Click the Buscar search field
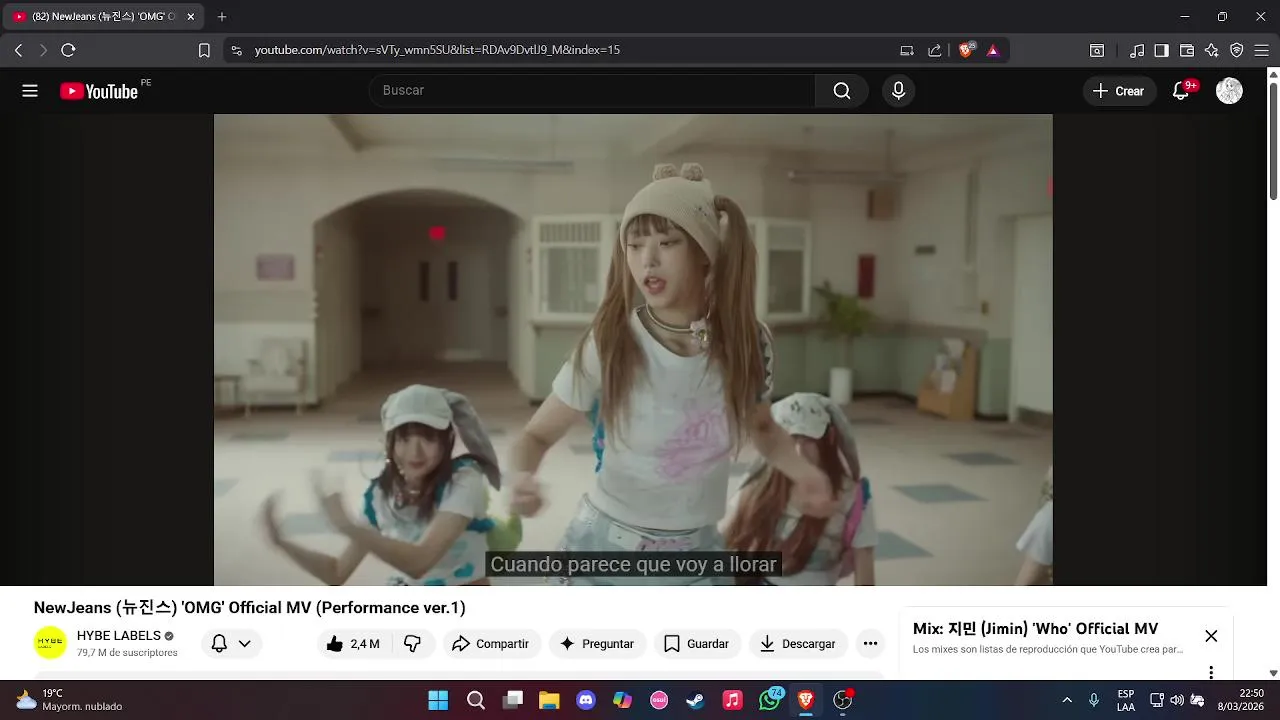Screen dimensions: 1280x720 (x=592, y=90)
